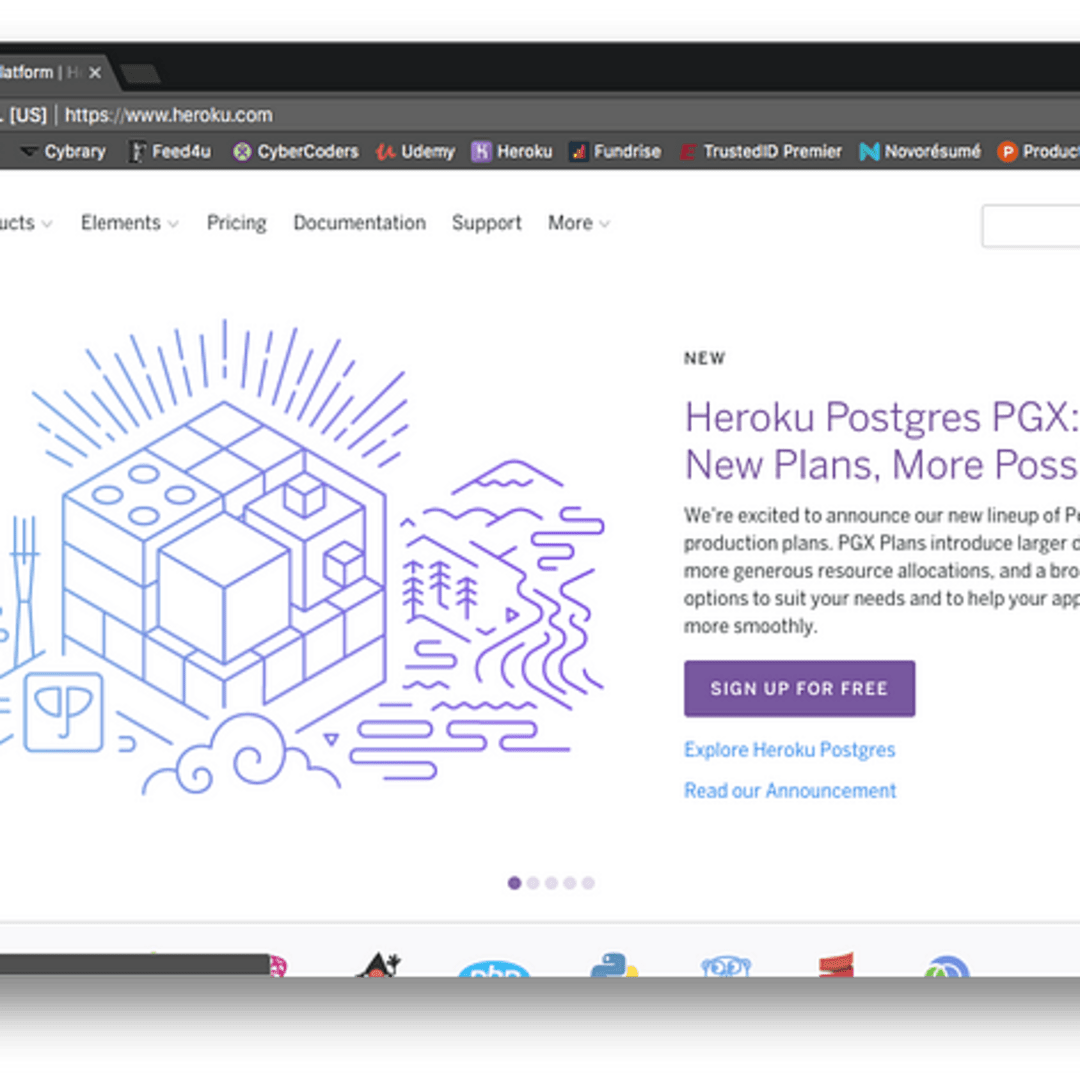Open a new browser tab
Image resolution: width=1080 pixels, height=1080 pixels.
pyautogui.click(x=140, y=73)
